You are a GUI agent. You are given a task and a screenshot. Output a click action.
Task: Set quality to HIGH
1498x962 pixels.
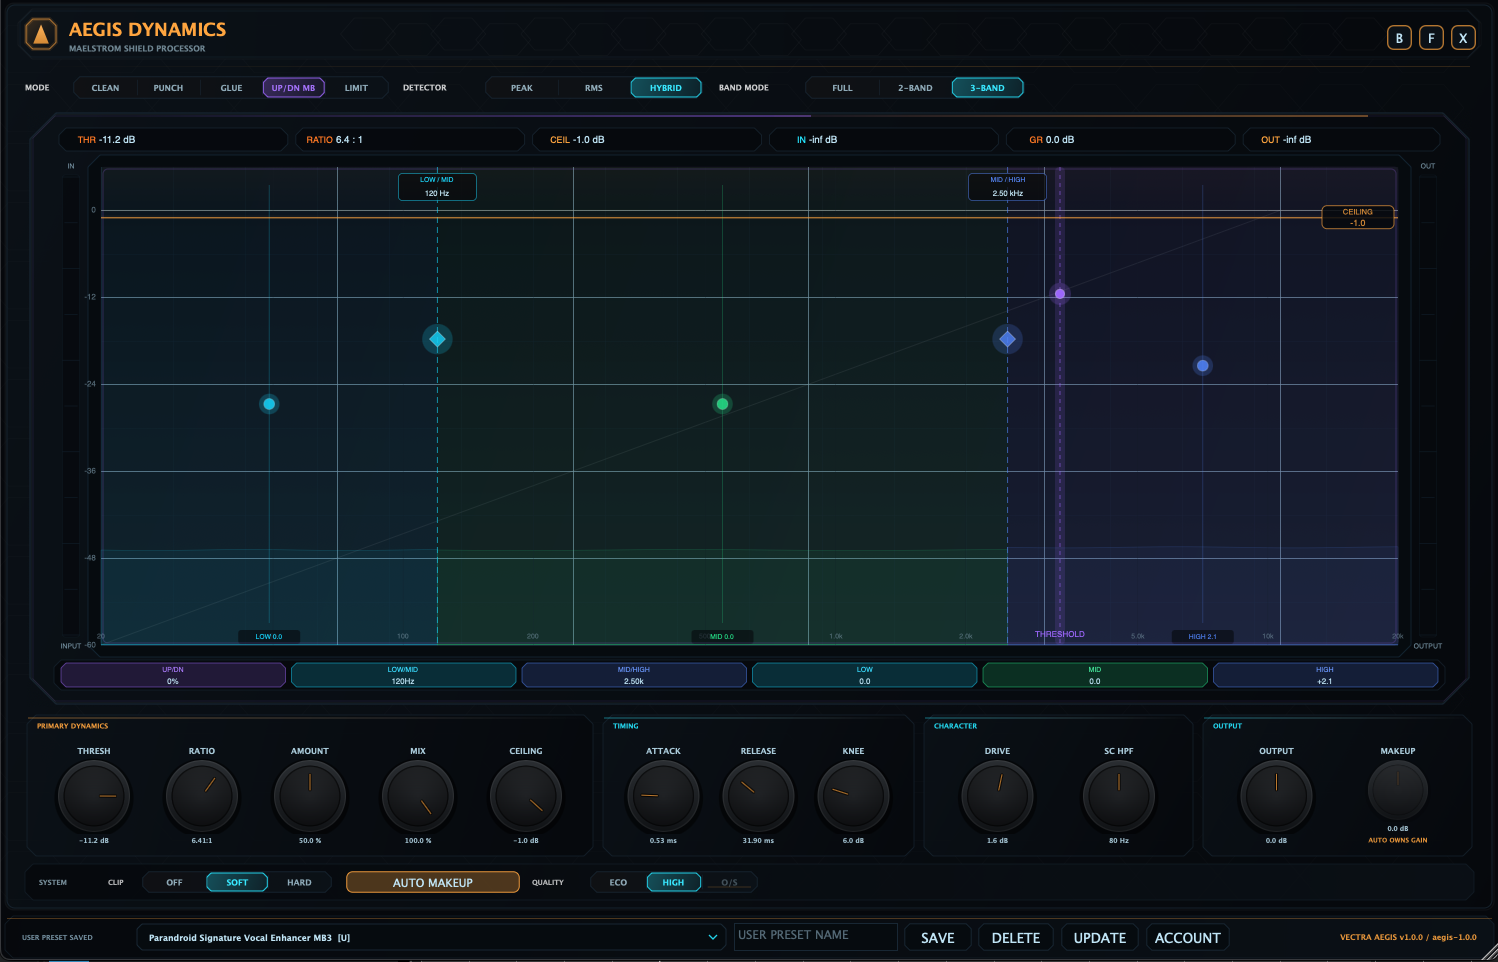pyautogui.click(x=674, y=882)
